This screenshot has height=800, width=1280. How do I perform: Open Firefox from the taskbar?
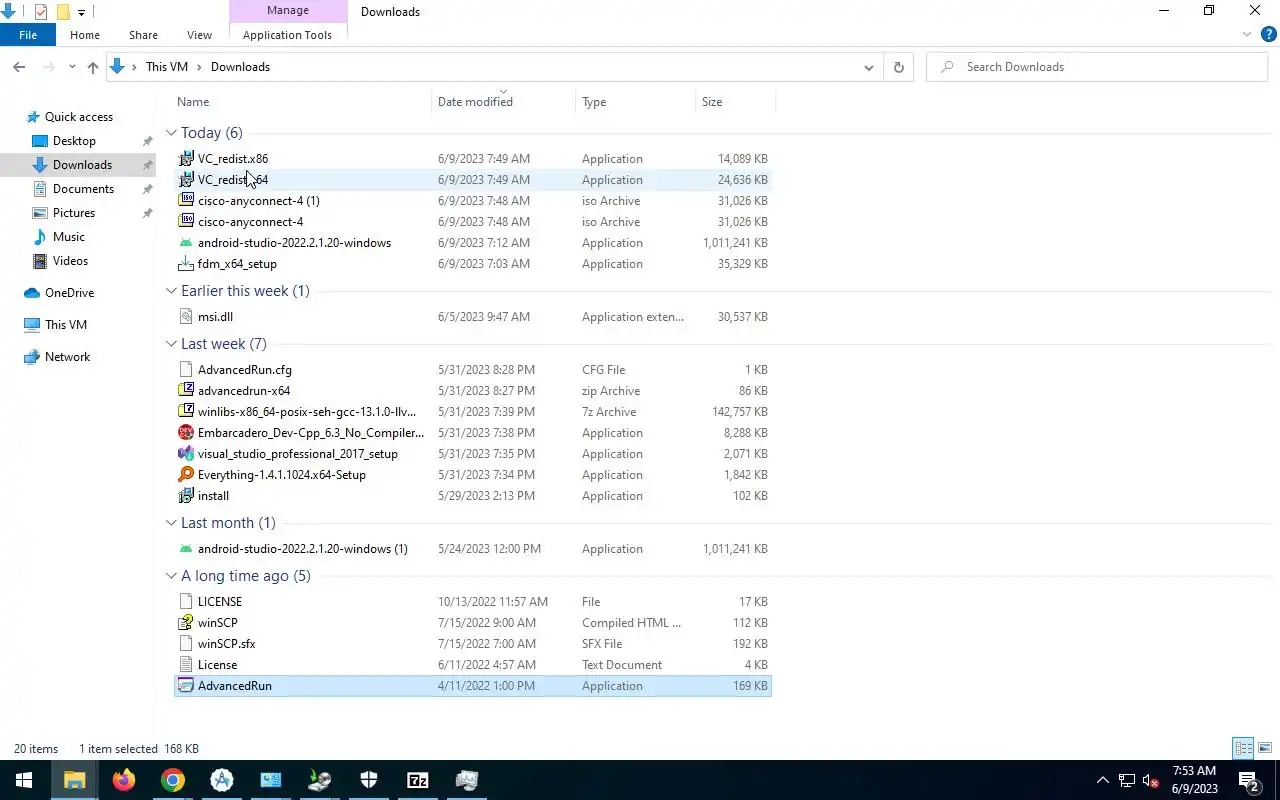(124, 780)
